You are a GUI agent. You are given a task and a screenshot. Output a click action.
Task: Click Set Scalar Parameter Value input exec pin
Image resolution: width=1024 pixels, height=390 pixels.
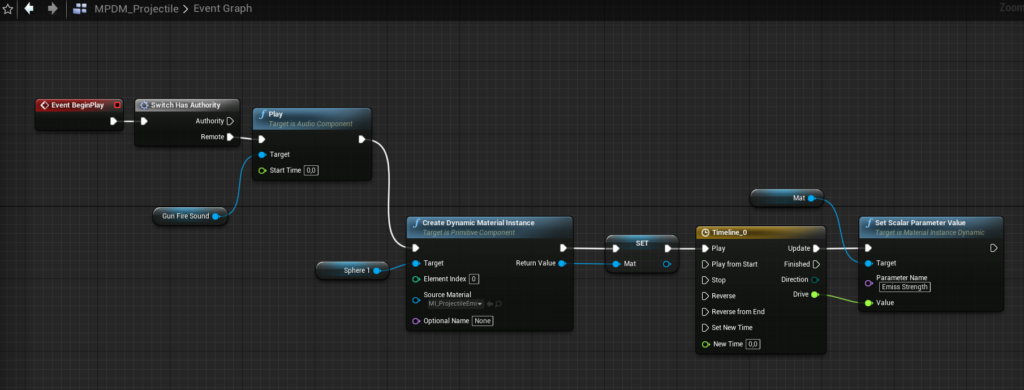coord(868,248)
